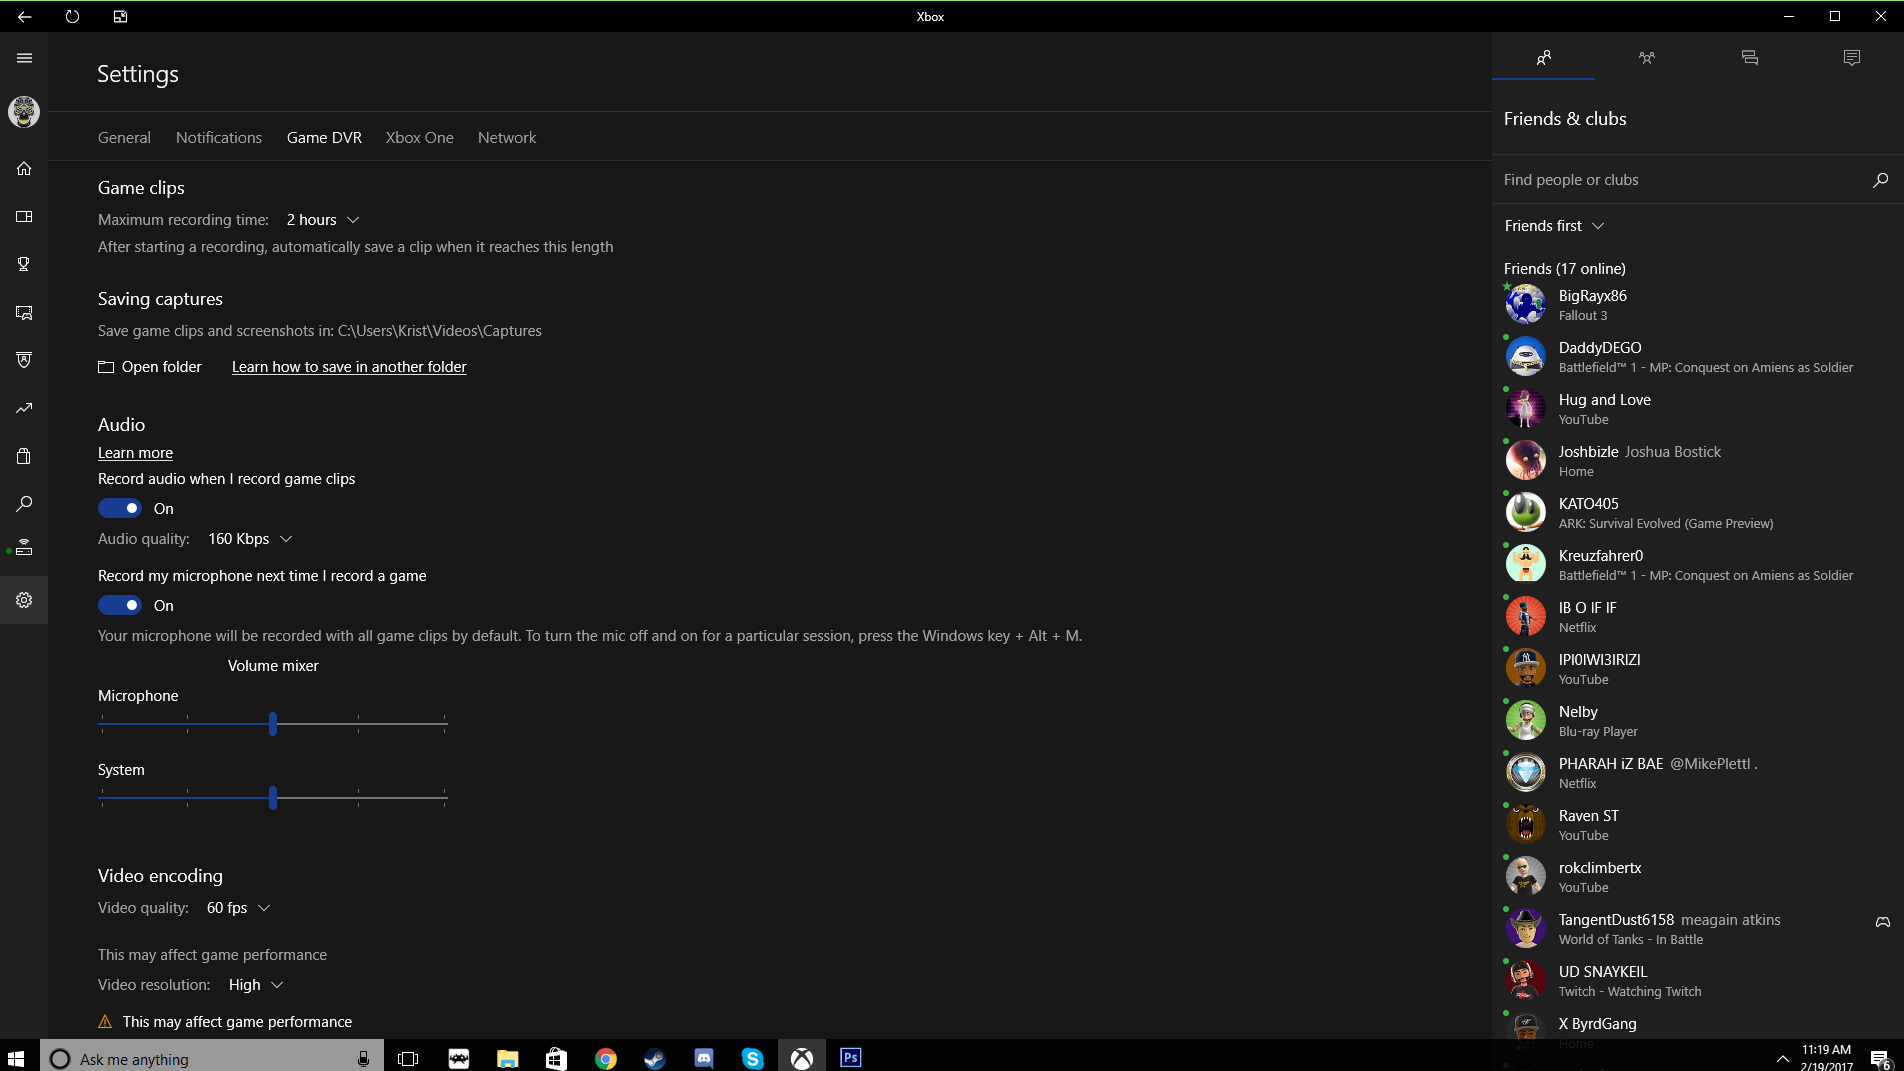Image resolution: width=1904 pixels, height=1071 pixels.
Task: Click the System volume slider handle
Action: [x=273, y=798]
